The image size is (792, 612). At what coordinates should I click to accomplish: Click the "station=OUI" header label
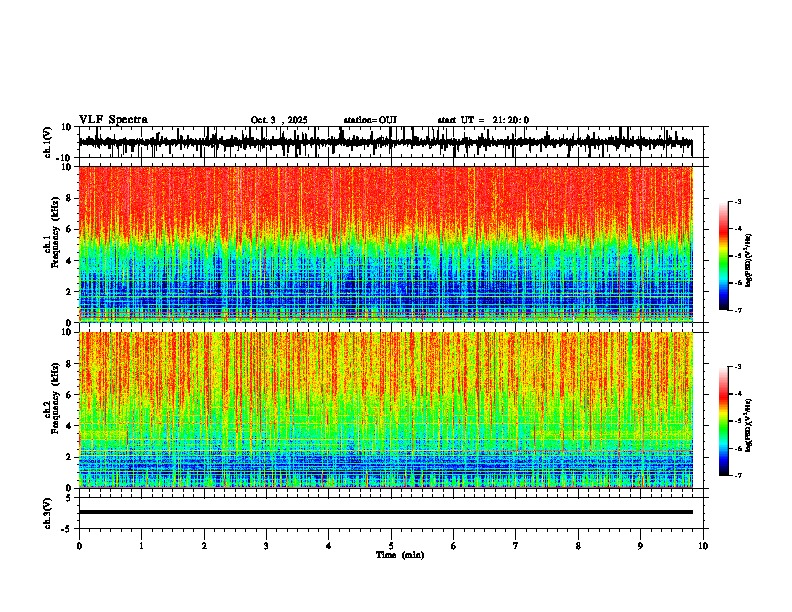click(370, 120)
